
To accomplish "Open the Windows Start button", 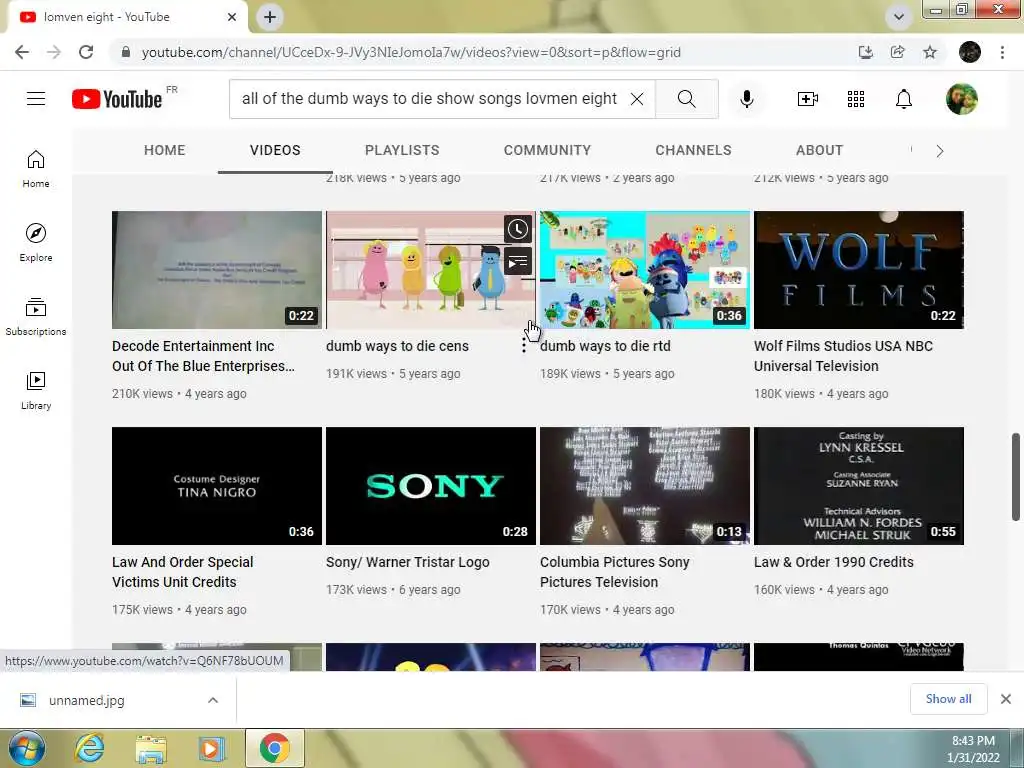I will (27, 748).
